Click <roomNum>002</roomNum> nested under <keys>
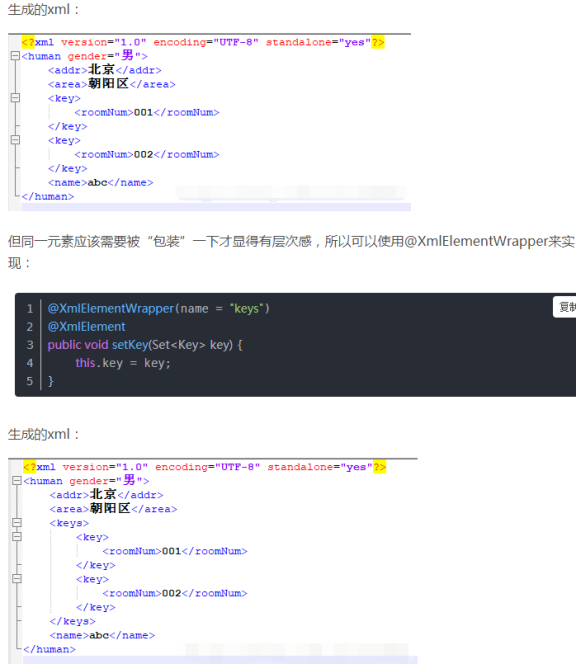 pos(175,593)
